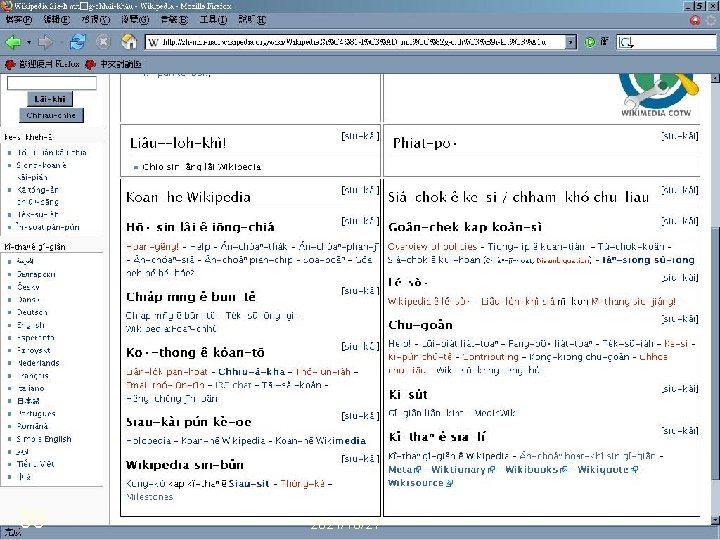Open the Contributing link under Chu-goân
Screen dimensions: 720x540
[490, 357]
